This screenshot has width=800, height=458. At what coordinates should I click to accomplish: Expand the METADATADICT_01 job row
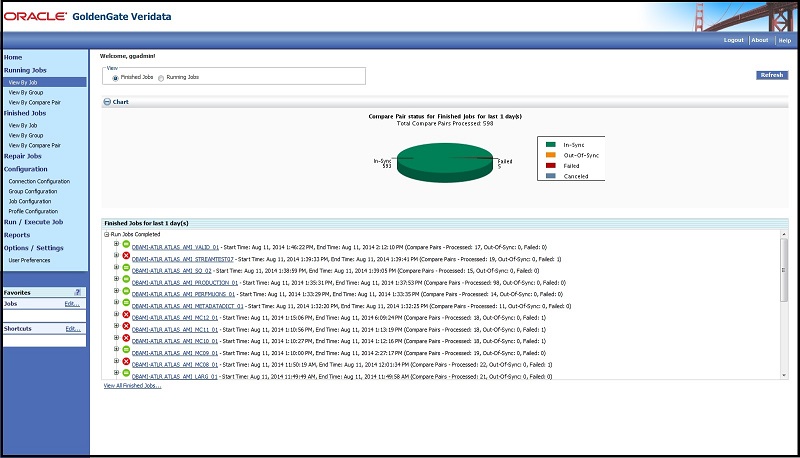pos(116,302)
